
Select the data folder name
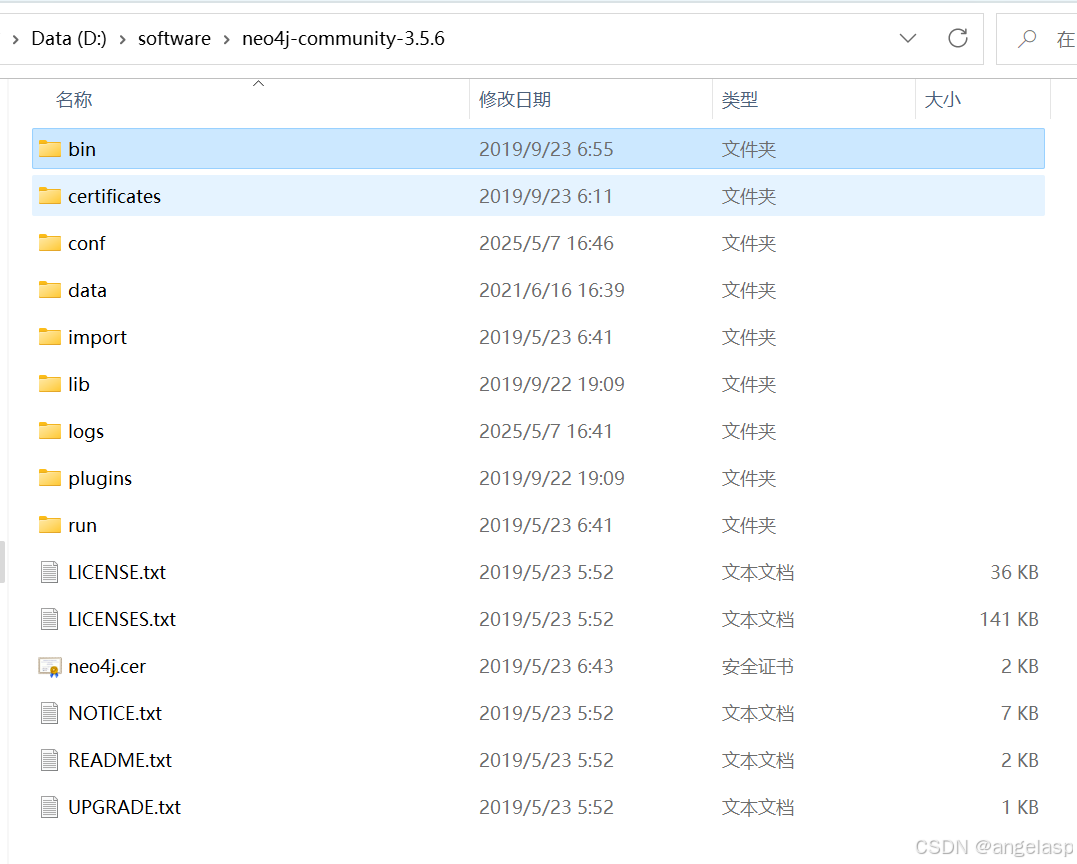click(87, 291)
